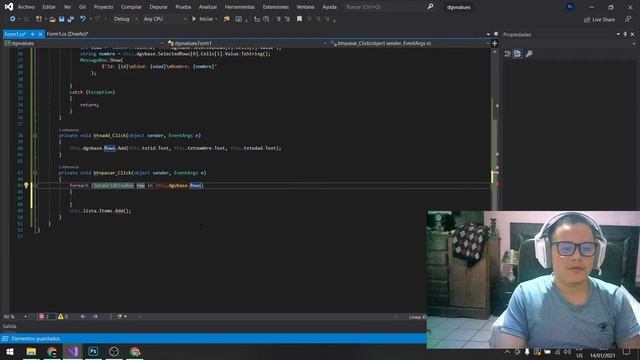Open the Propiedades panel options dropdown
Viewport: 640px width, 360px height.
click(618, 34)
